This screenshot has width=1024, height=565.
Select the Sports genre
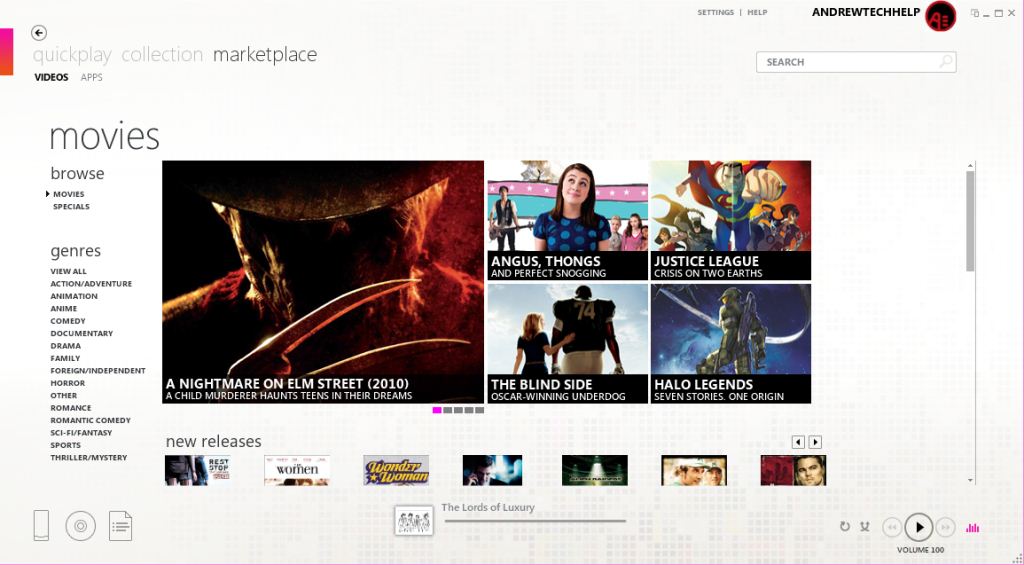click(x=66, y=445)
